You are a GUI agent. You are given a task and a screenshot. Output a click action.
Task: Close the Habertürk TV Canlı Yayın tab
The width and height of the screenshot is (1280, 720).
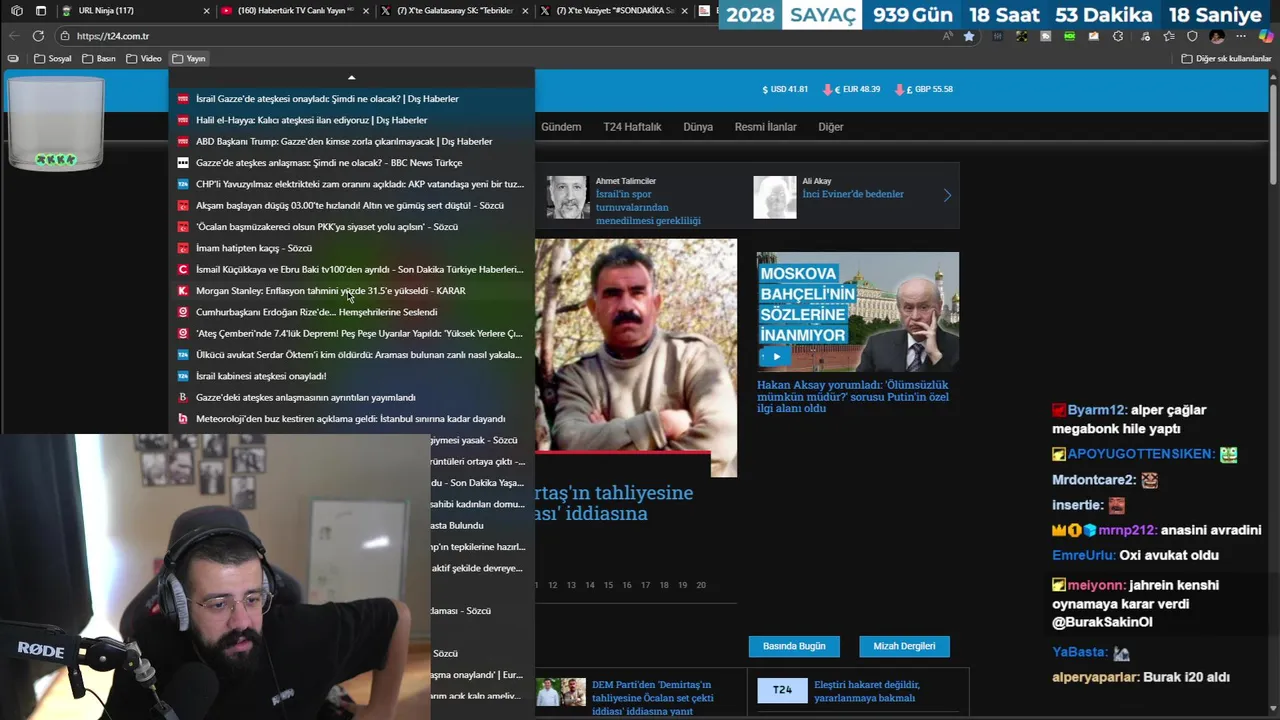(364, 11)
